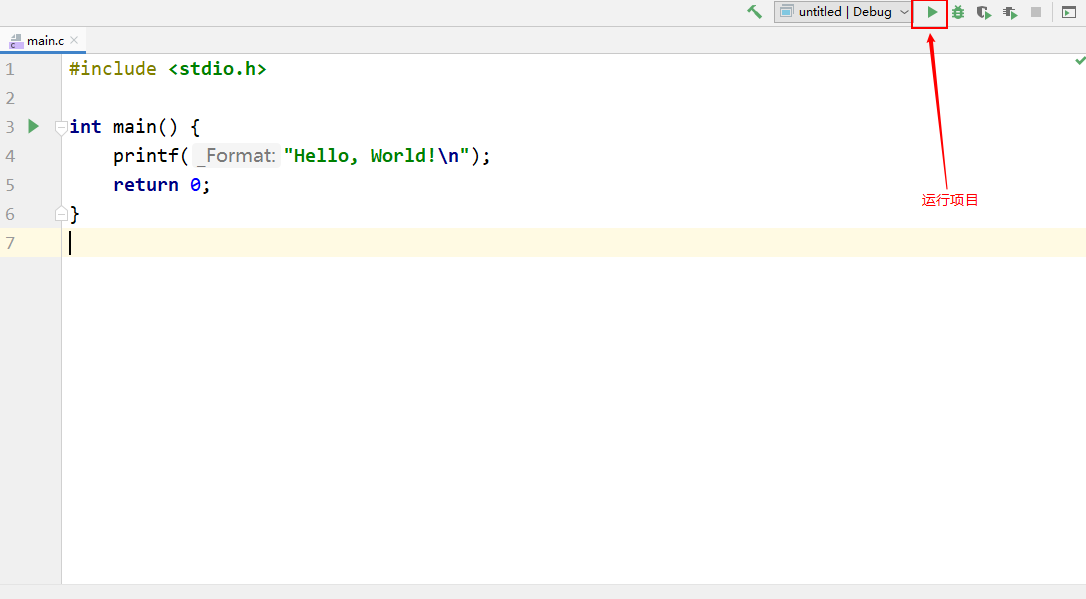Click line number 4 in gutter
Image resolution: width=1086 pixels, height=599 pixels.
pyautogui.click(x=10, y=156)
